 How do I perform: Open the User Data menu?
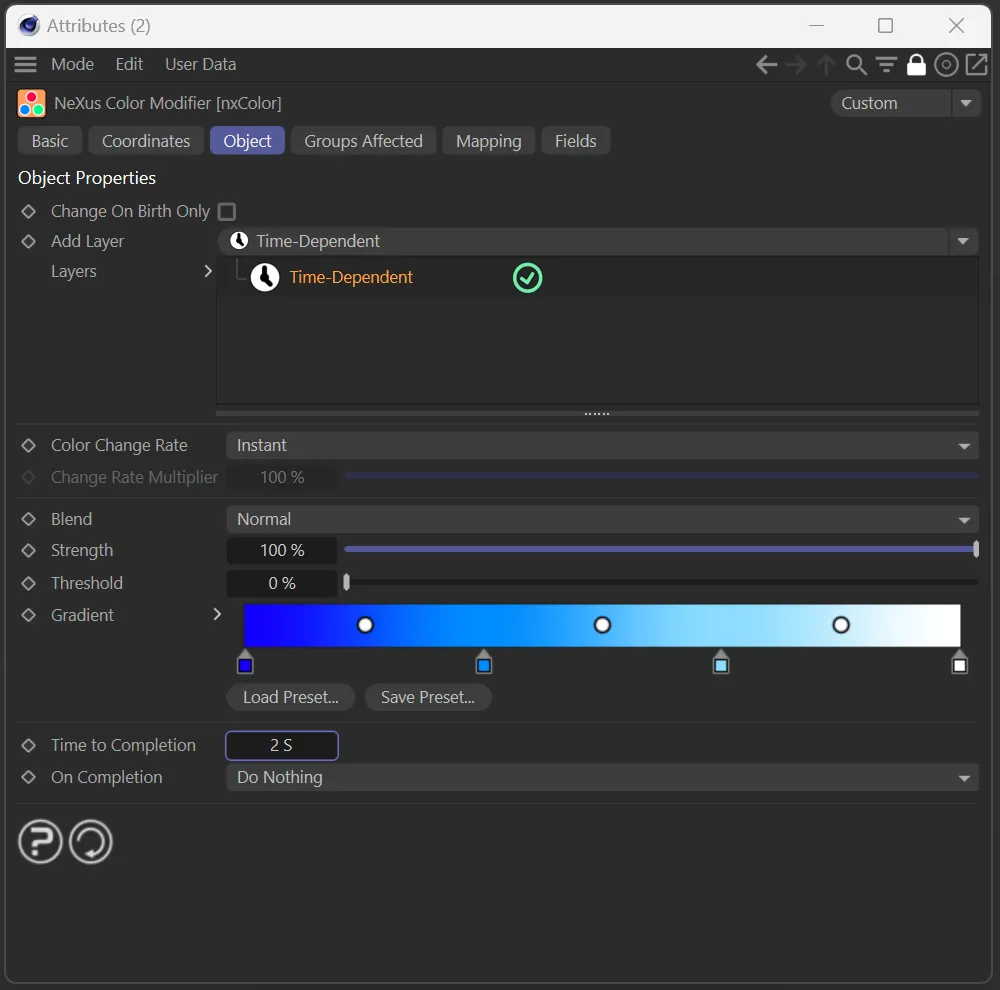tap(200, 65)
